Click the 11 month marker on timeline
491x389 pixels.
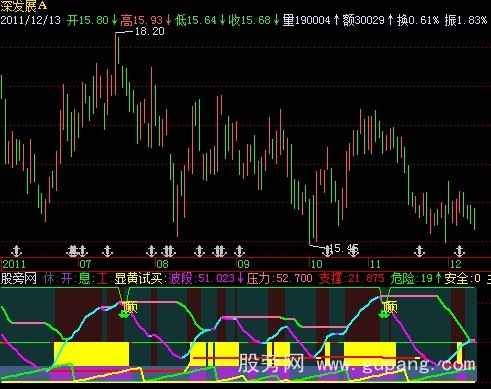[x=375, y=264]
